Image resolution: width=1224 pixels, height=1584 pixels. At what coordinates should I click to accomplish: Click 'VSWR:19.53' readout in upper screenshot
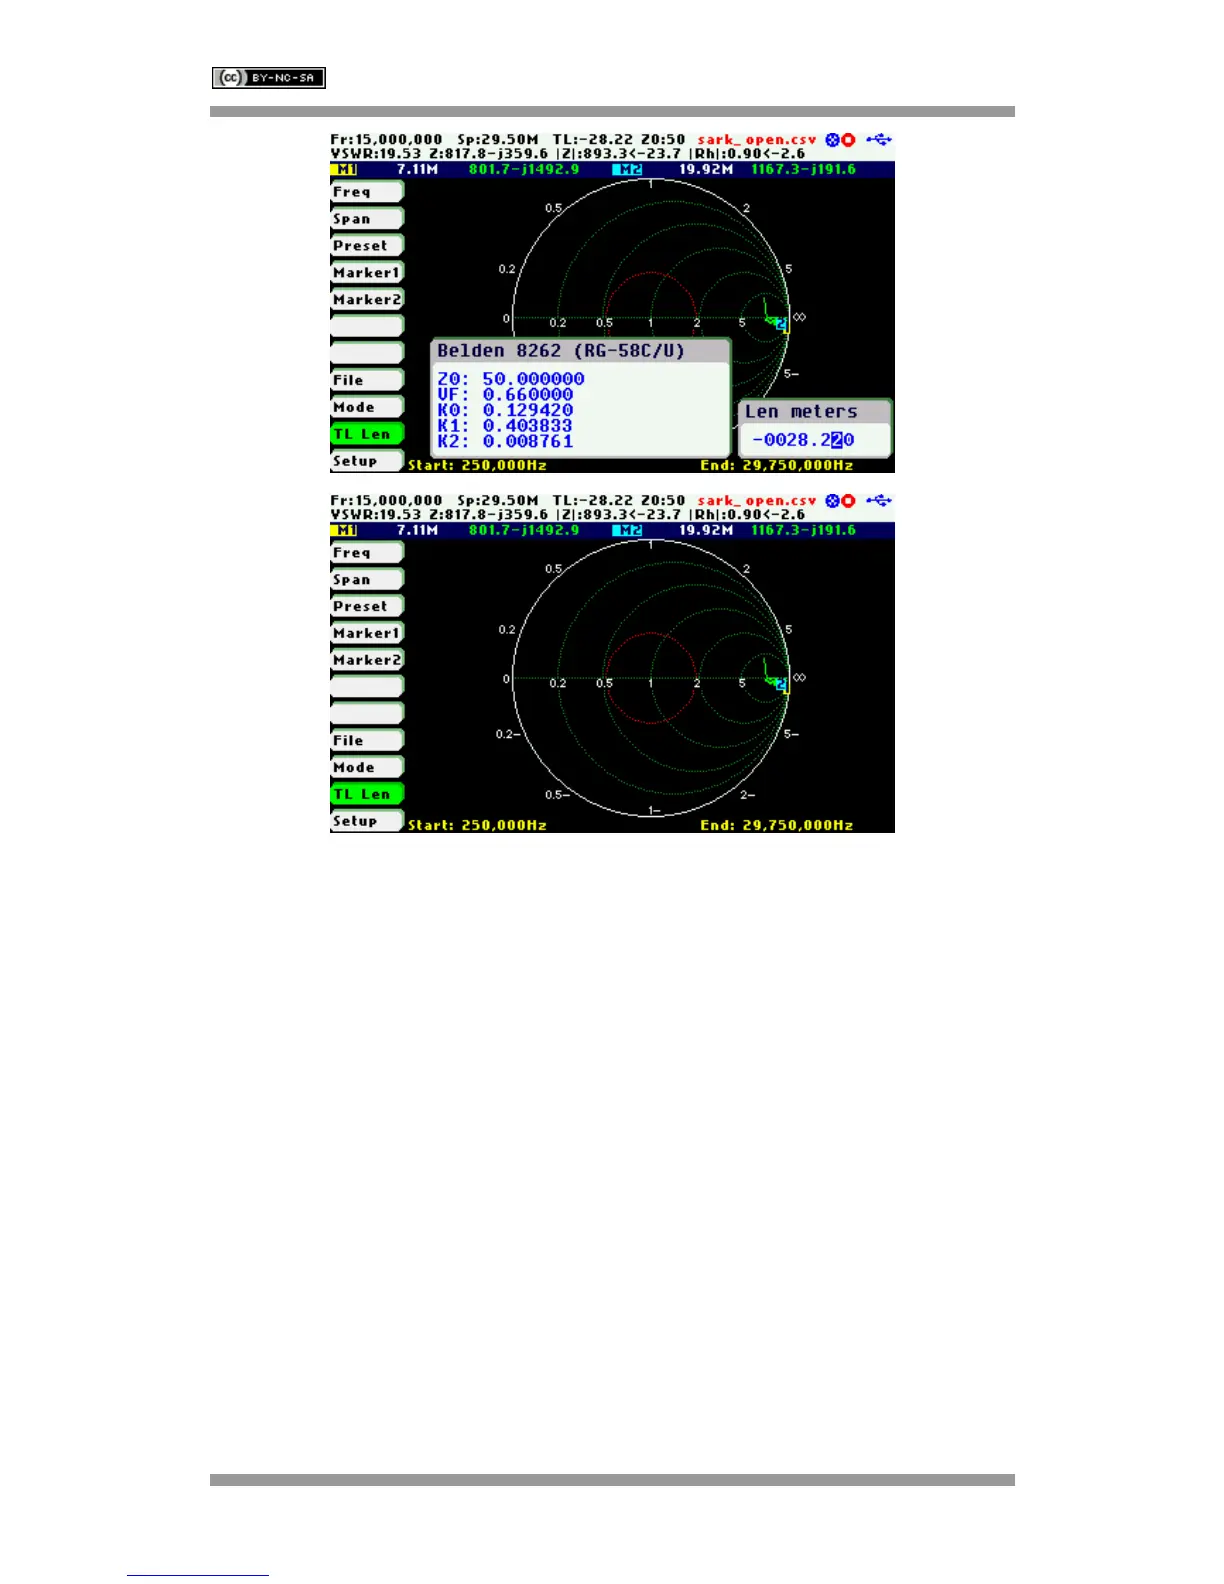tap(376, 153)
